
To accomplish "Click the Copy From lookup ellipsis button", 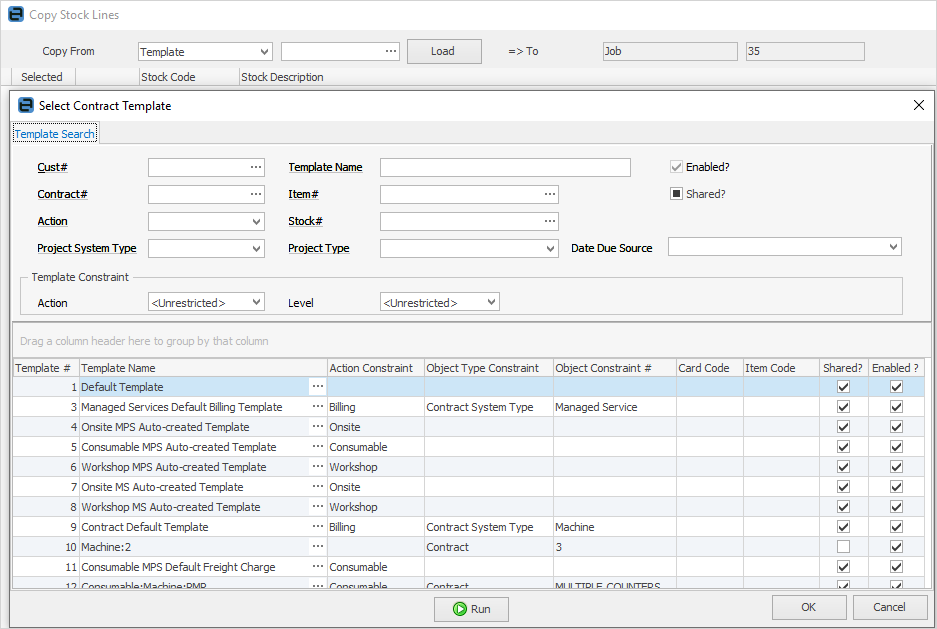I will (390, 51).
